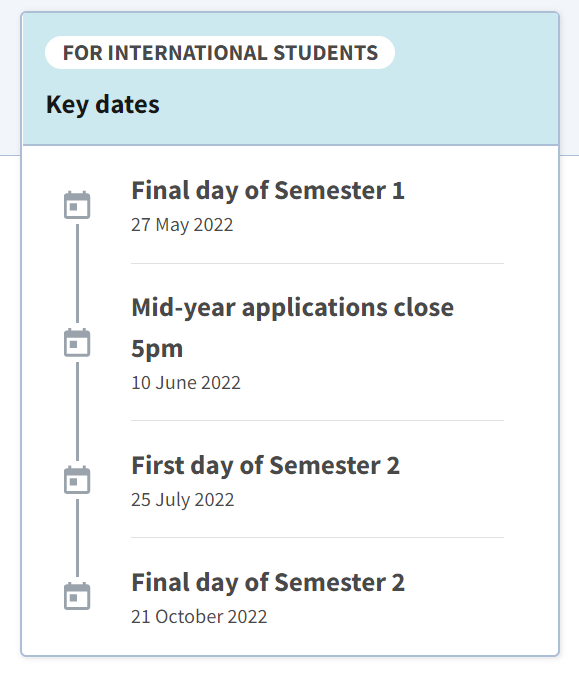The image size is (579, 674).
Task: Click the divider below 10 June 2022
Action: 317,420
